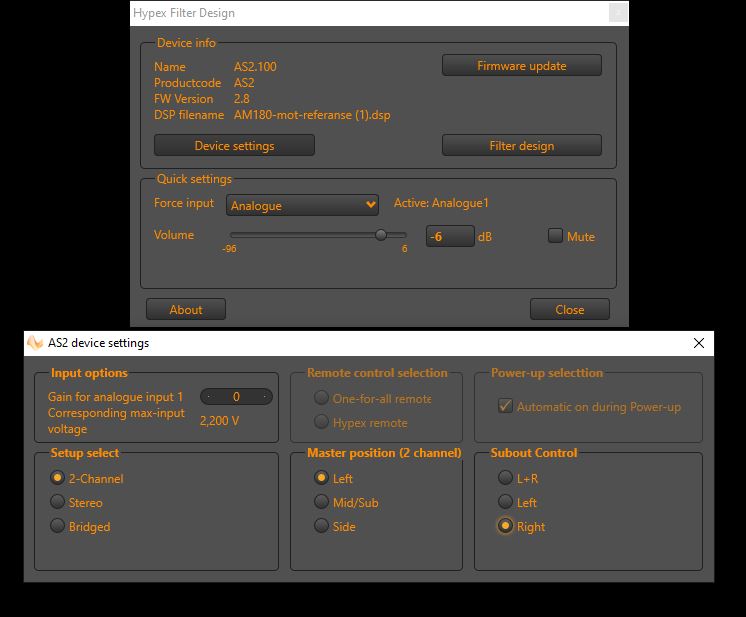Select 2-Channel setup option
This screenshot has height=617, width=746.
point(57,478)
